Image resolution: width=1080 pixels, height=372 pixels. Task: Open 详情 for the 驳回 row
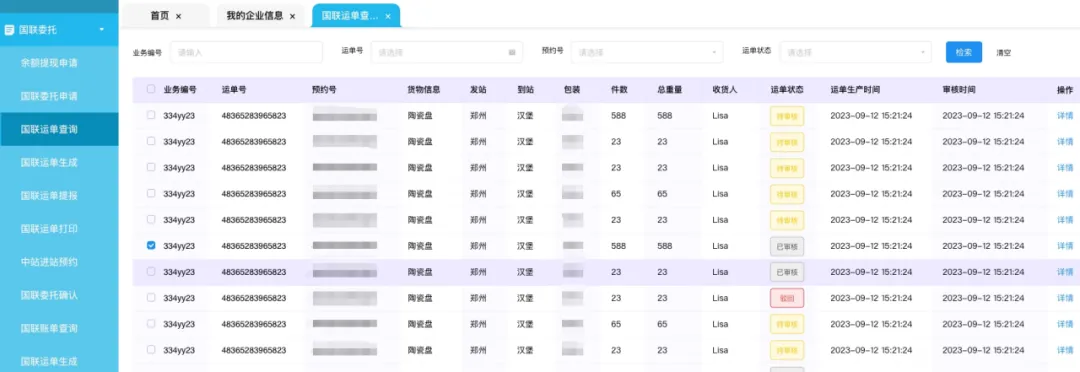tap(1065, 298)
